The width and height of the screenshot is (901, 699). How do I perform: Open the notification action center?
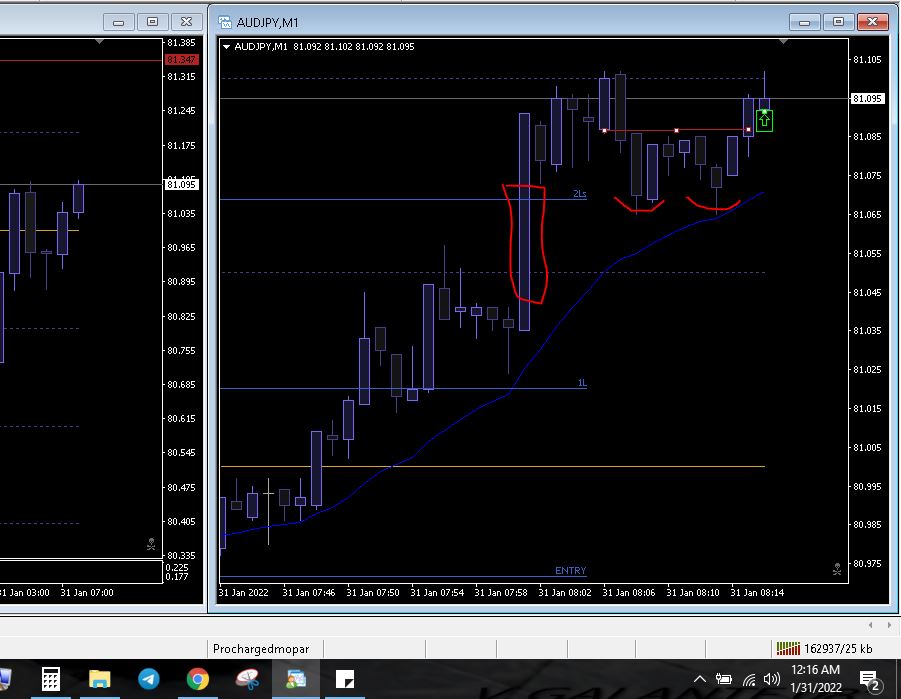pos(871,681)
